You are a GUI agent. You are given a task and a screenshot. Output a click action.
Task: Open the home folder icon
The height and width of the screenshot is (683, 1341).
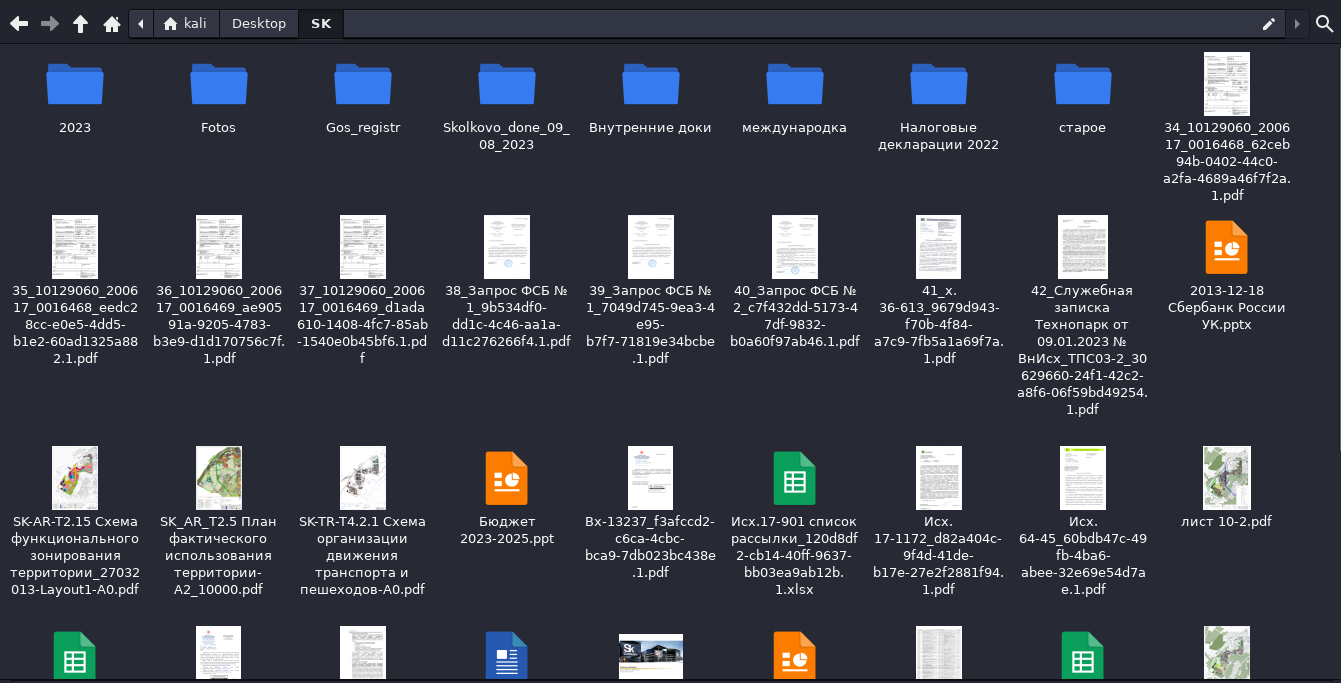[x=112, y=23]
